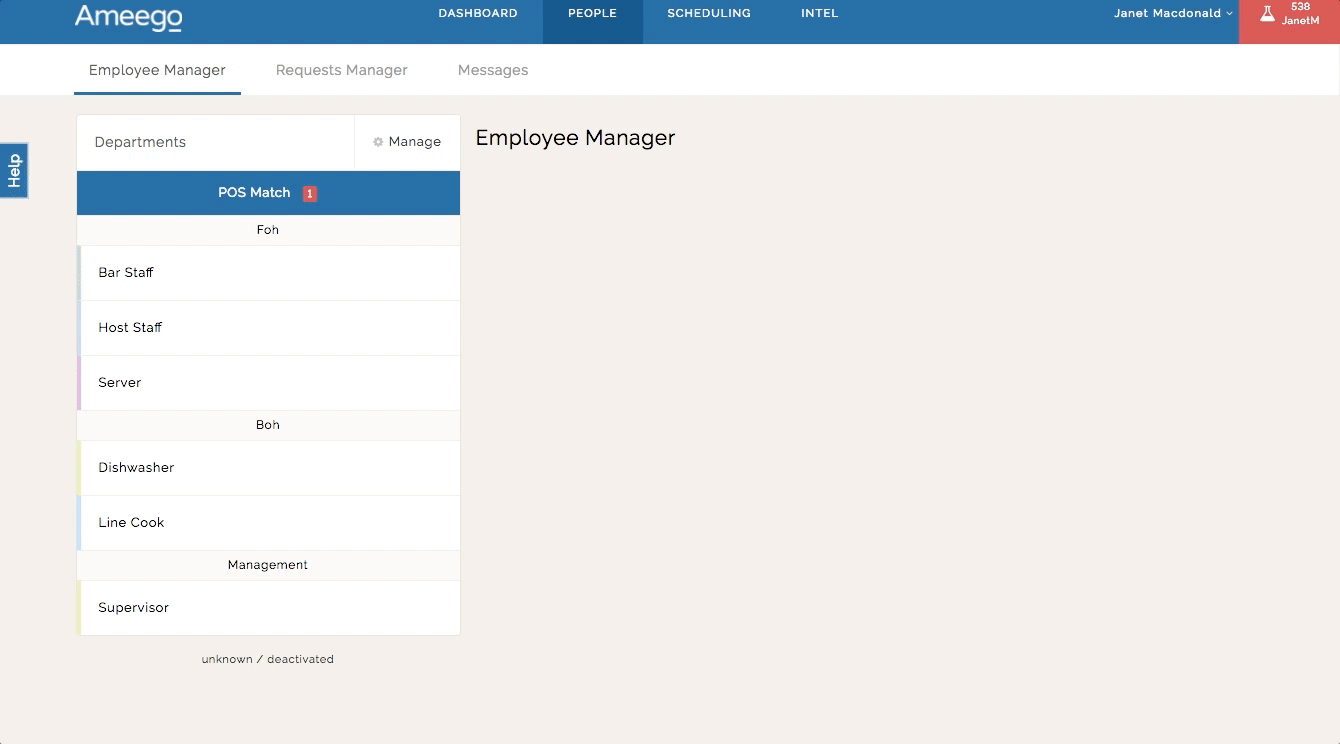Select the Dishwasher department
Screen dimensions: 1340x744
click(x=268, y=468)
